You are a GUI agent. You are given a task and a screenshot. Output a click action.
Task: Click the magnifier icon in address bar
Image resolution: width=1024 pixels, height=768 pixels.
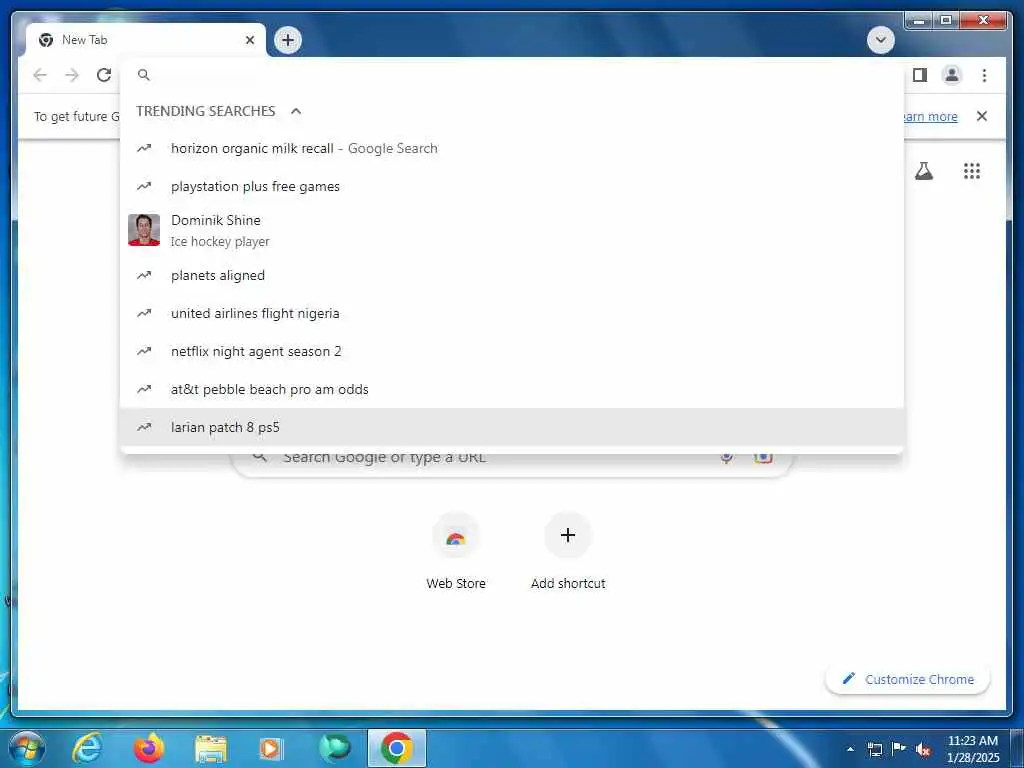[x=144, y=75]
